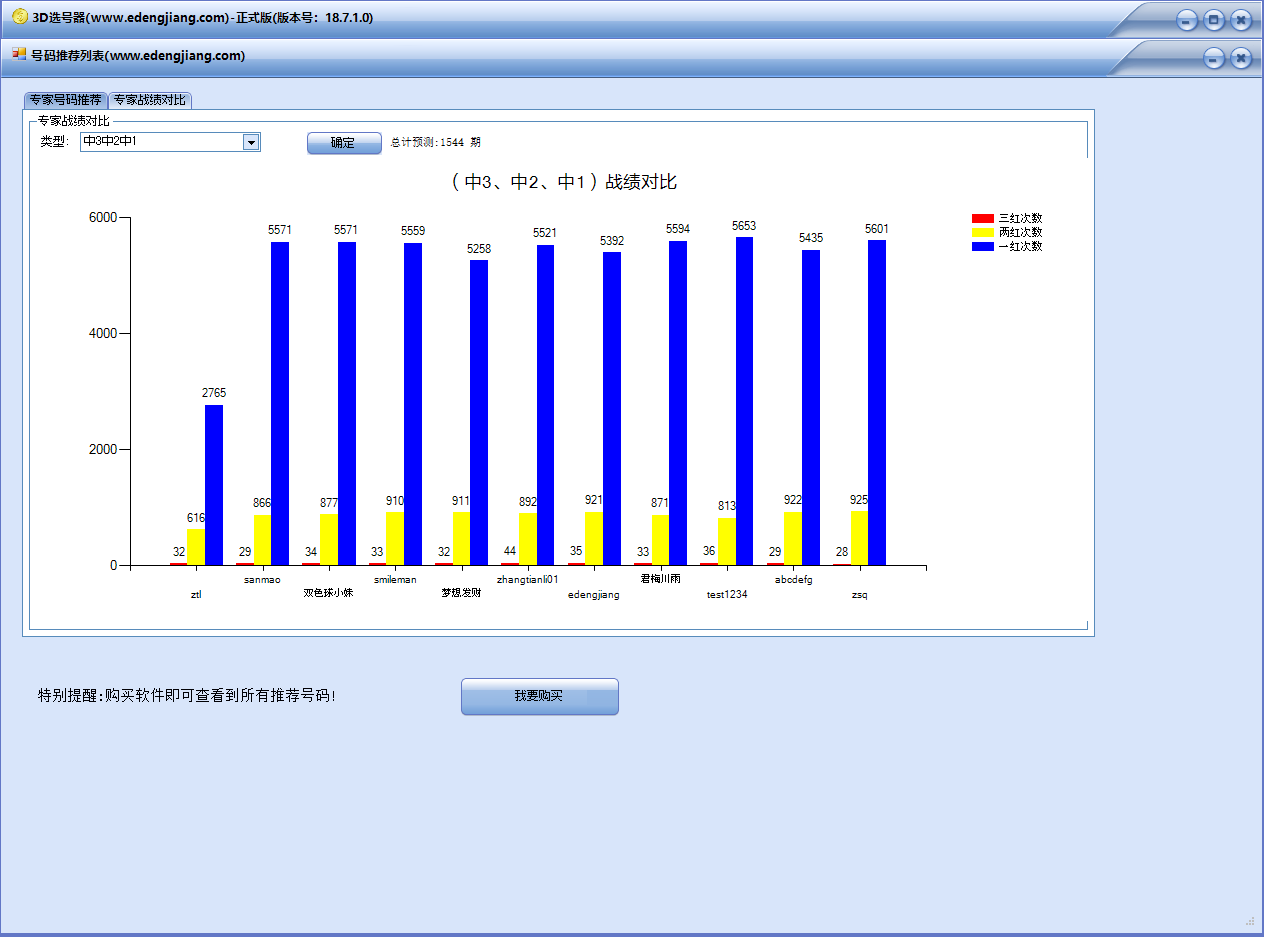Click the yellow bar labeled 925 for zsq

[x=859, y=538]
